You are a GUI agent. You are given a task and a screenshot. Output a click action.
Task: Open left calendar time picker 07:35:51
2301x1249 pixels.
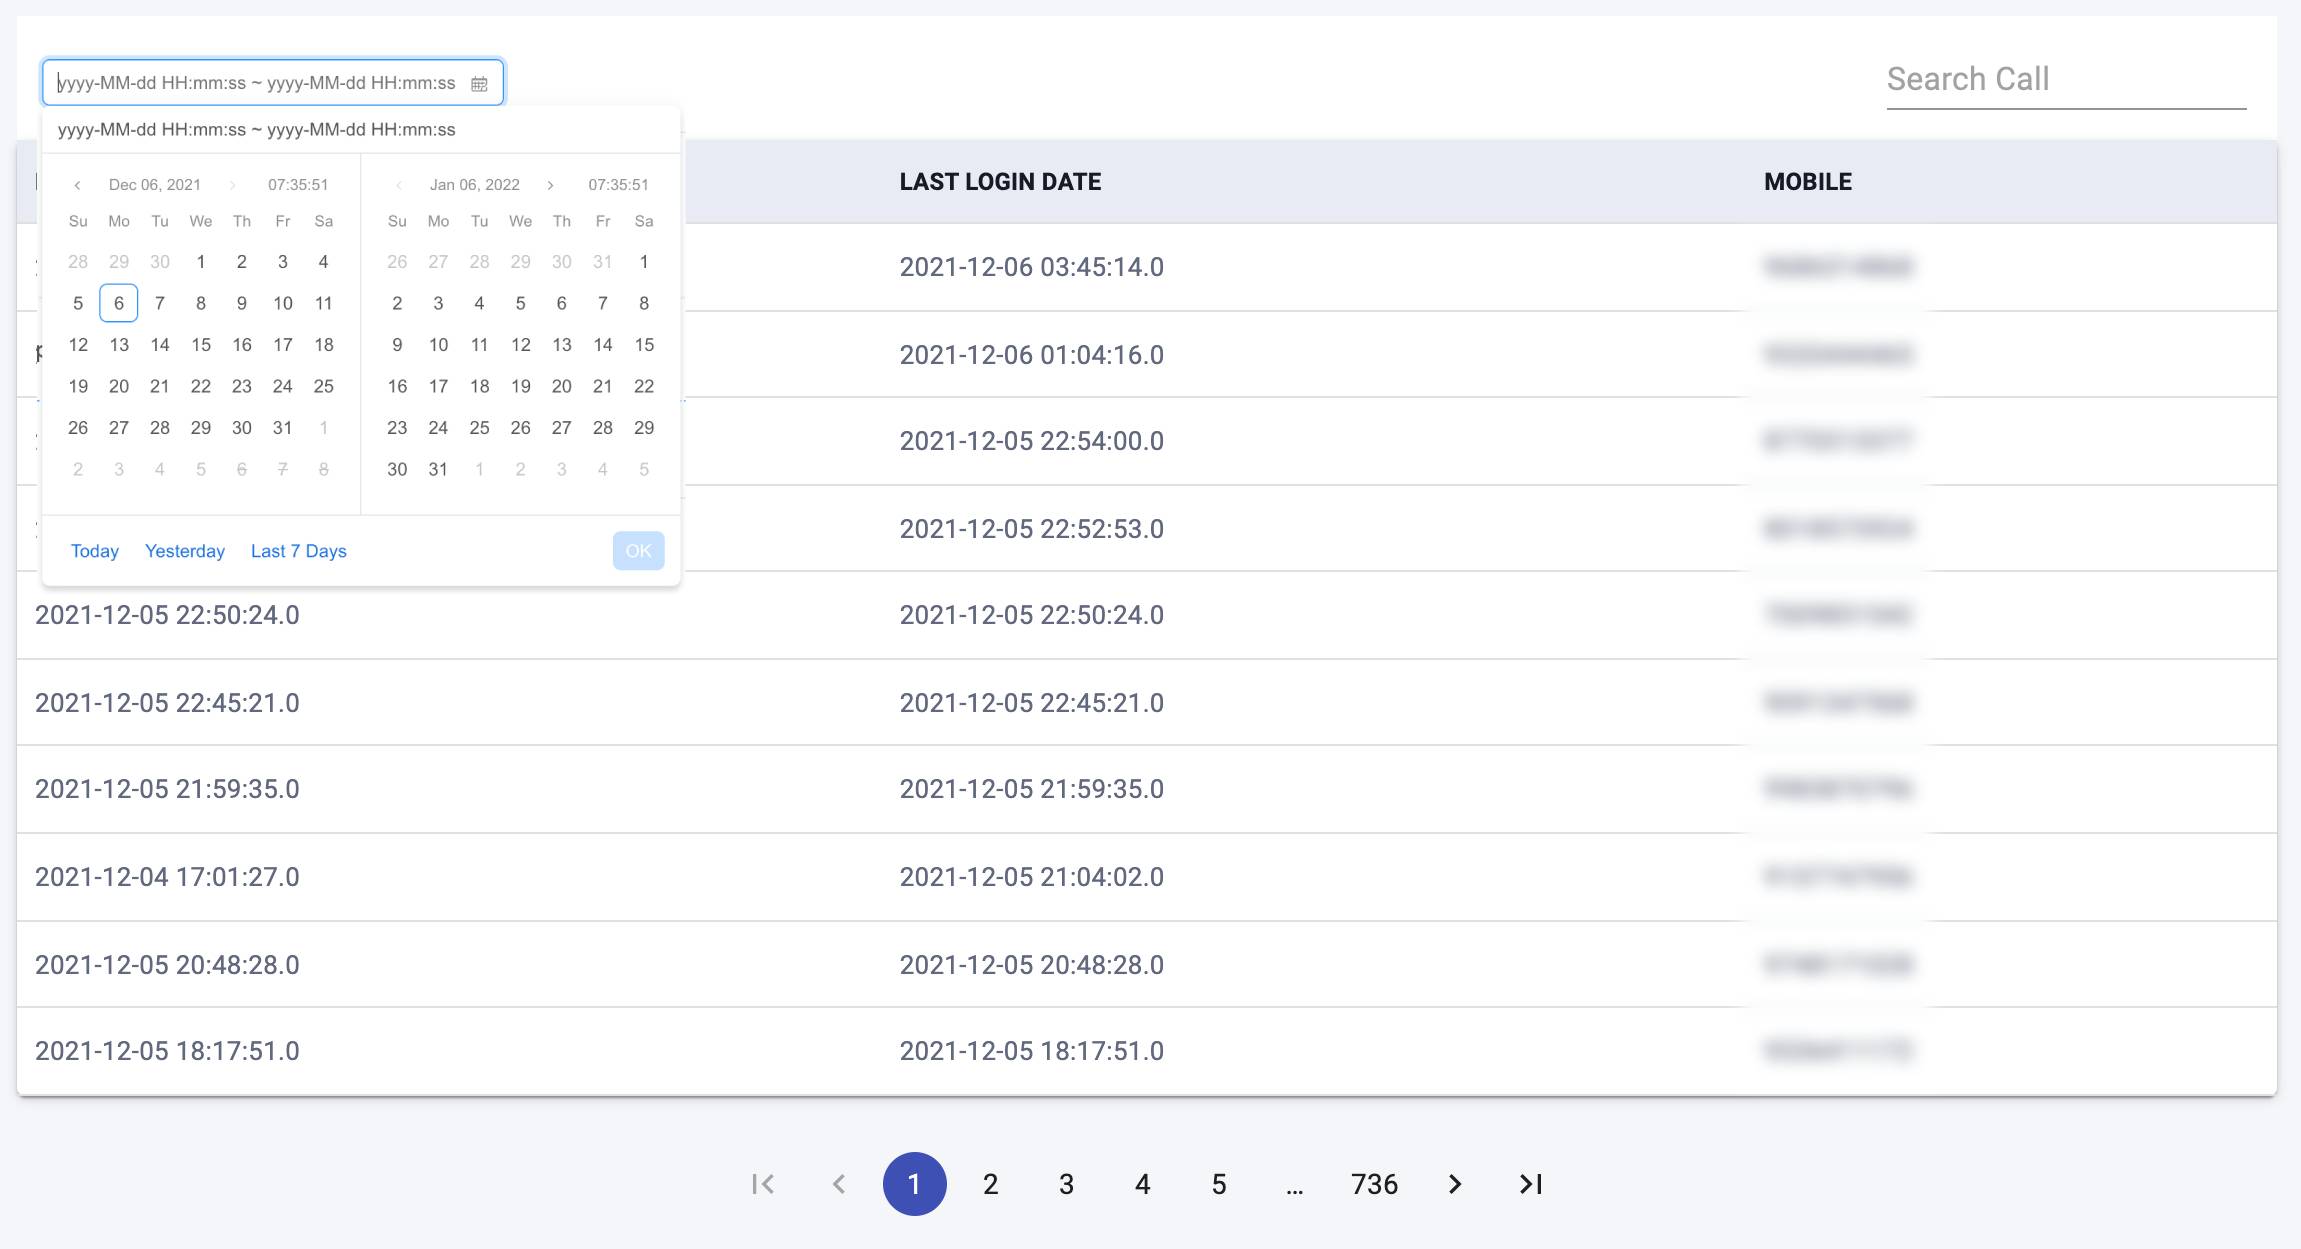(x=298, y=185)
